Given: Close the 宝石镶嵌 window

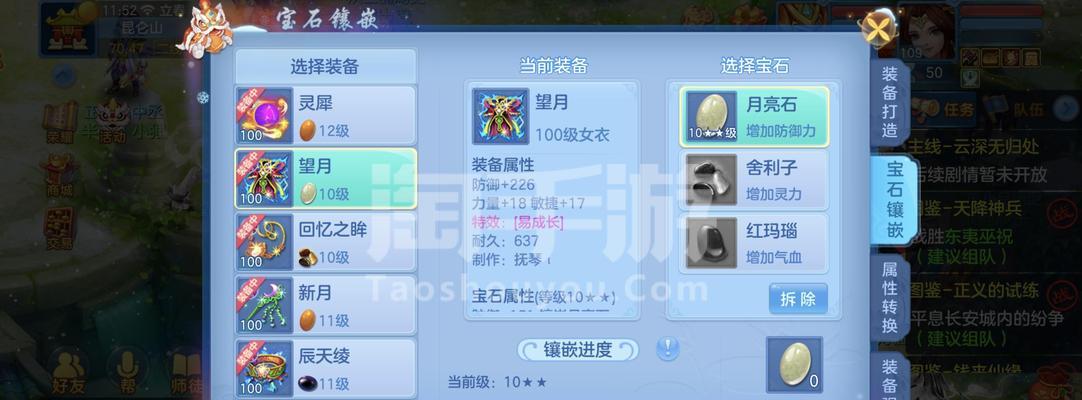Looking at the screenshot, I should (x=877, y=29).
